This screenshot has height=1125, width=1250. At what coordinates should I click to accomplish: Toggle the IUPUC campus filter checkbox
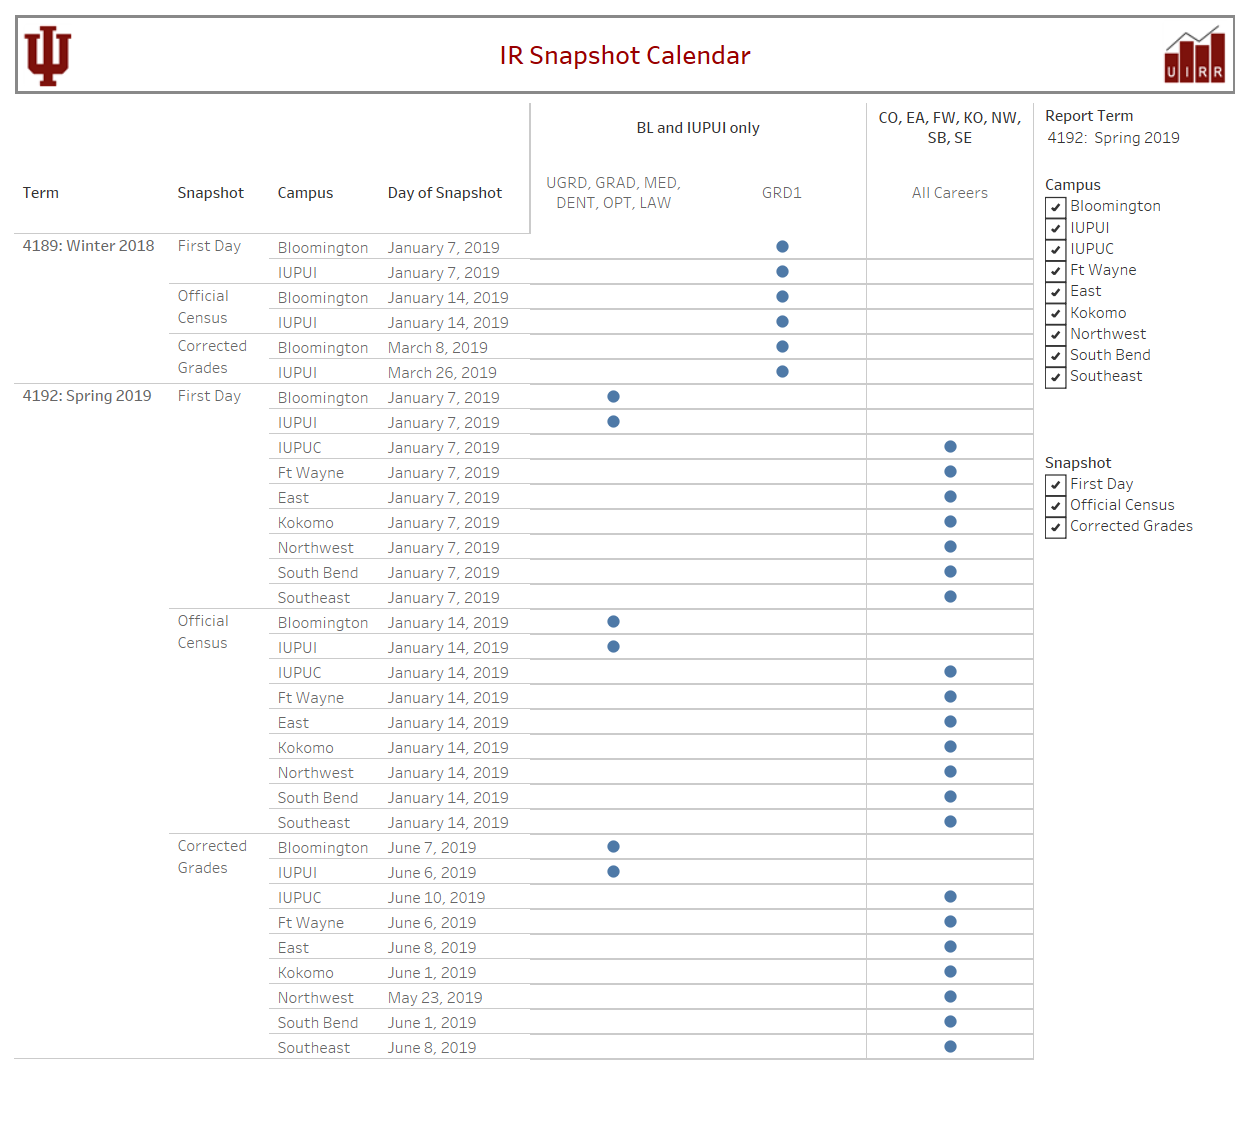click(1055, 249)
